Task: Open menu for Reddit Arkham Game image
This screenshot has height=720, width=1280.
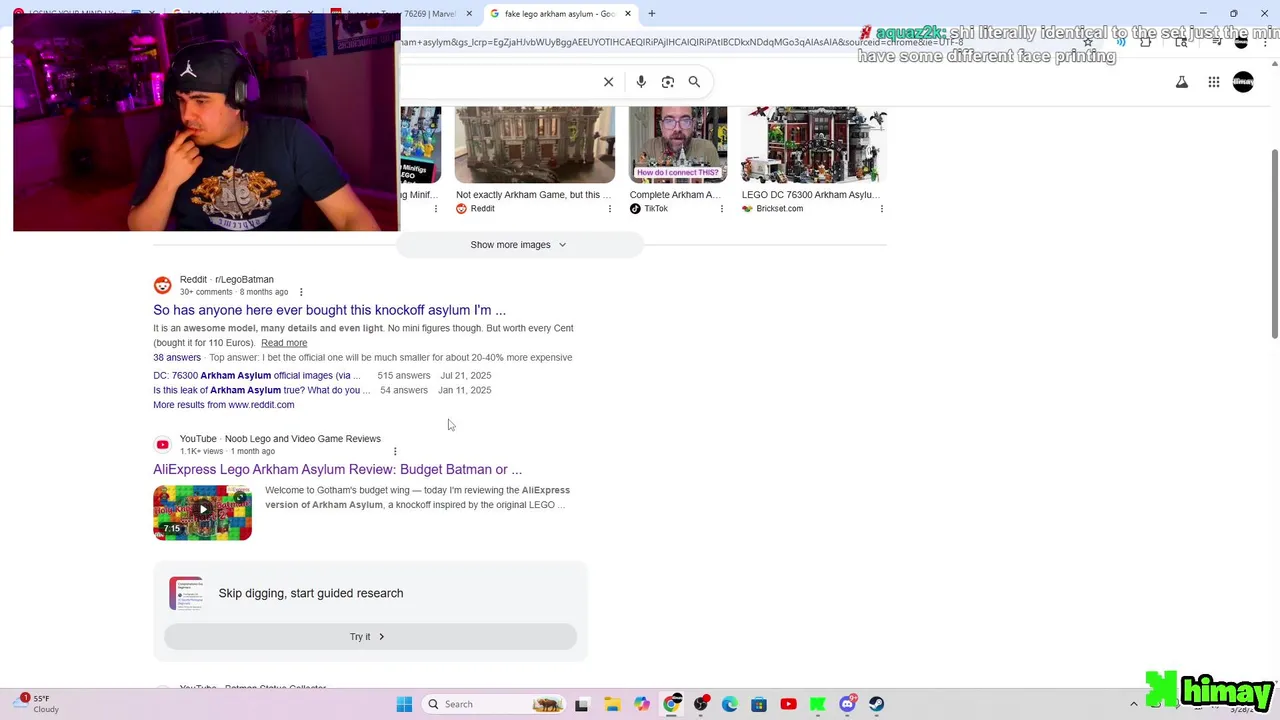Action: (610, 209)
